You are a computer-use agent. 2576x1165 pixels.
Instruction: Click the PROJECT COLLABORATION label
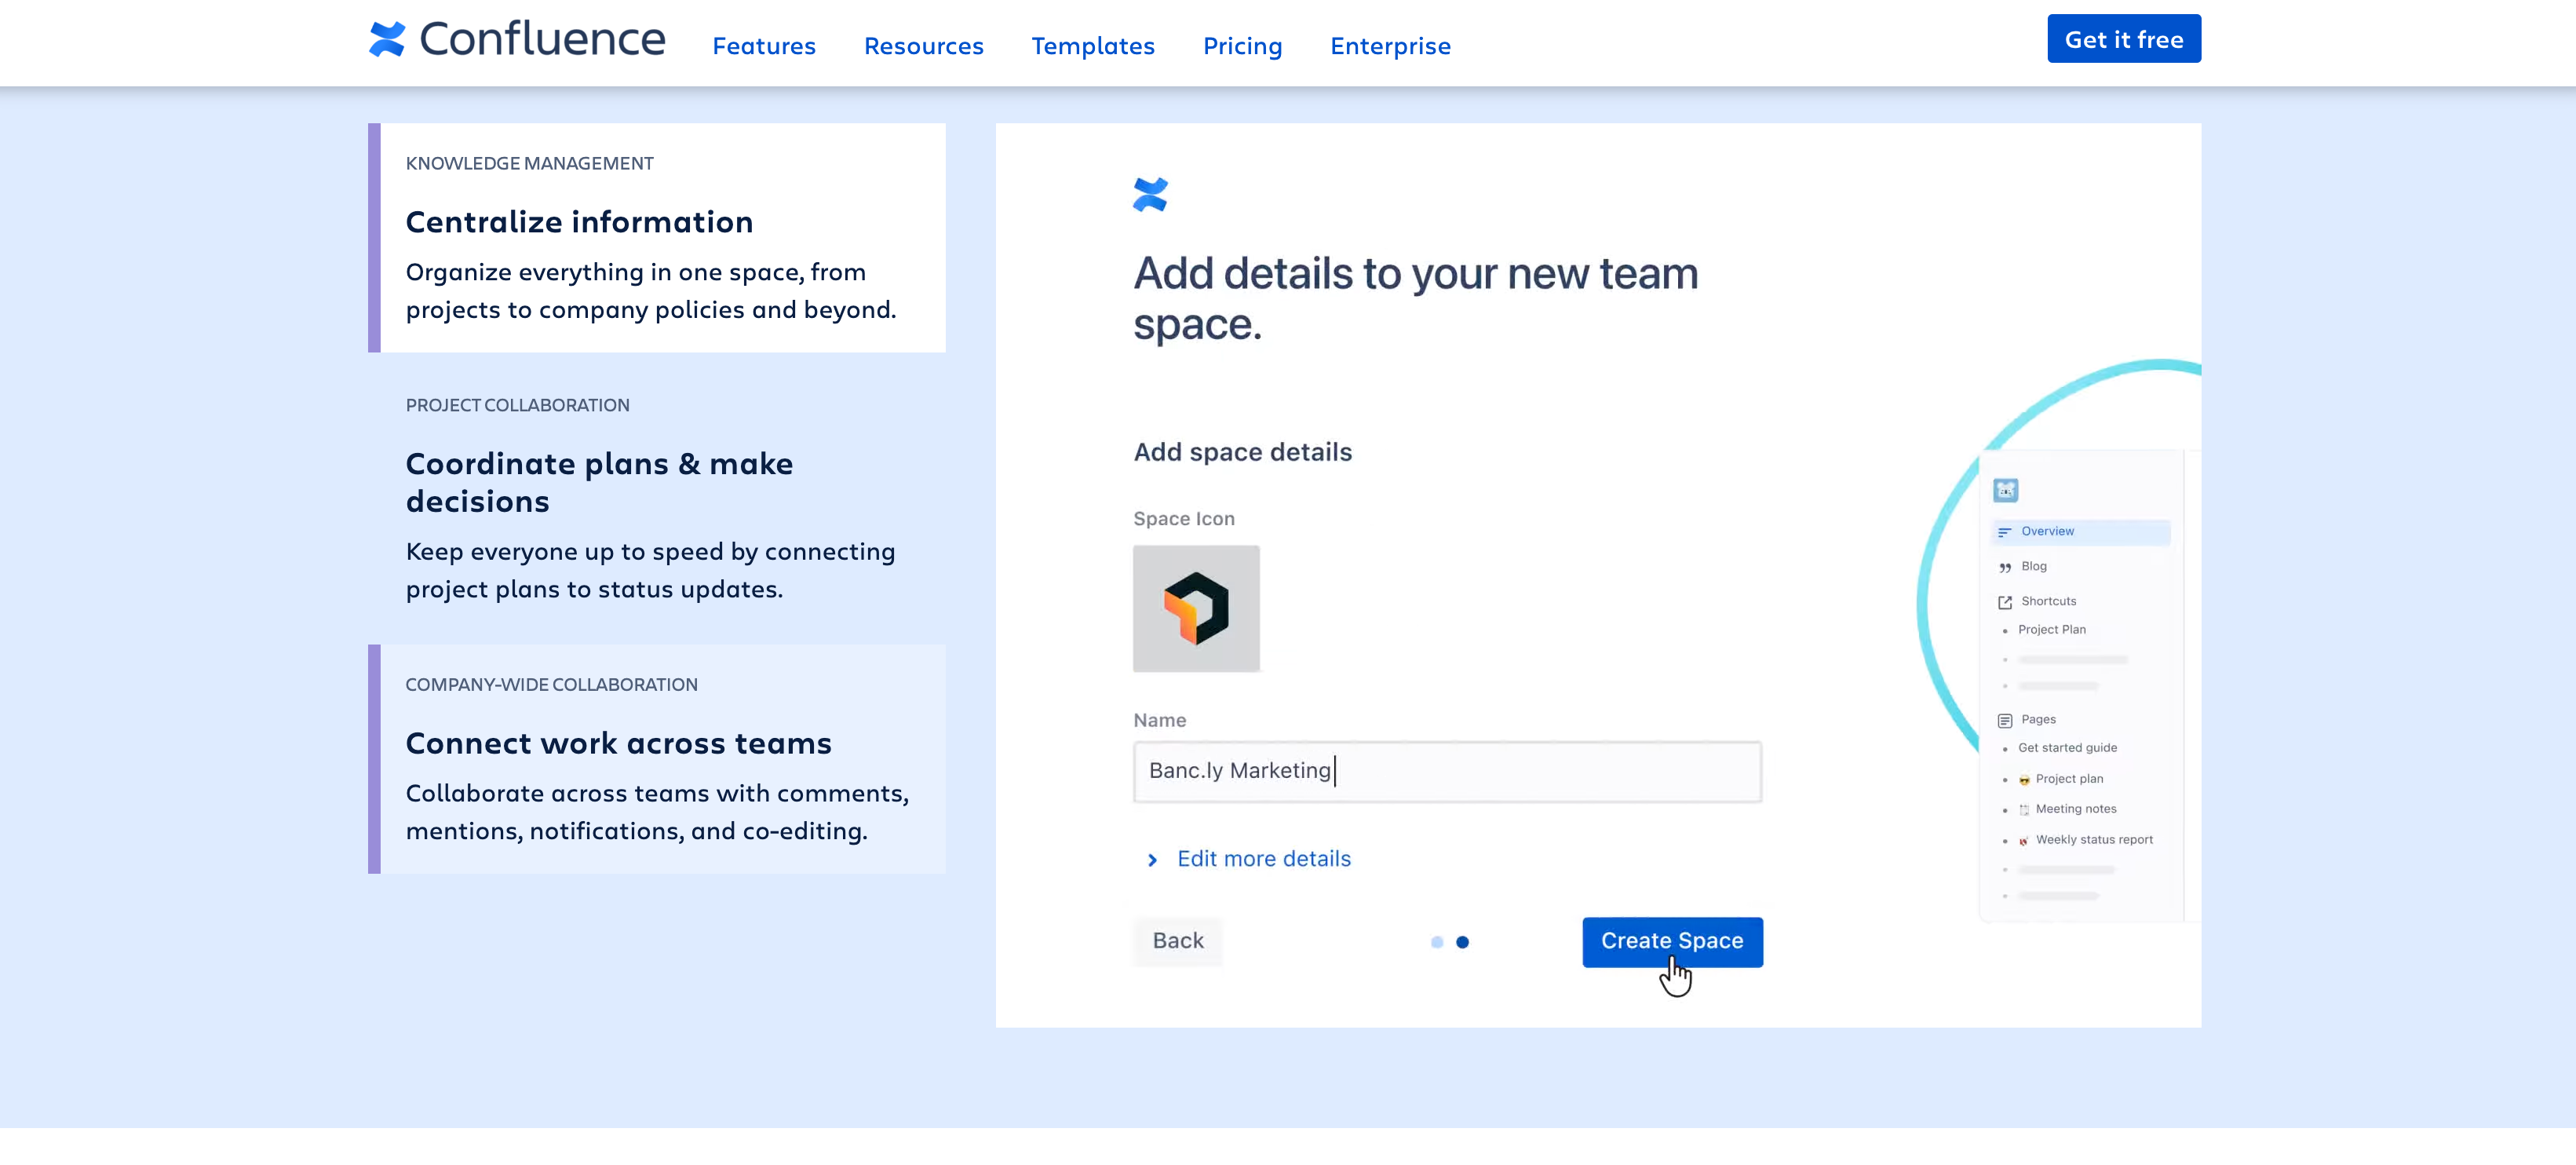pos(517,405)
